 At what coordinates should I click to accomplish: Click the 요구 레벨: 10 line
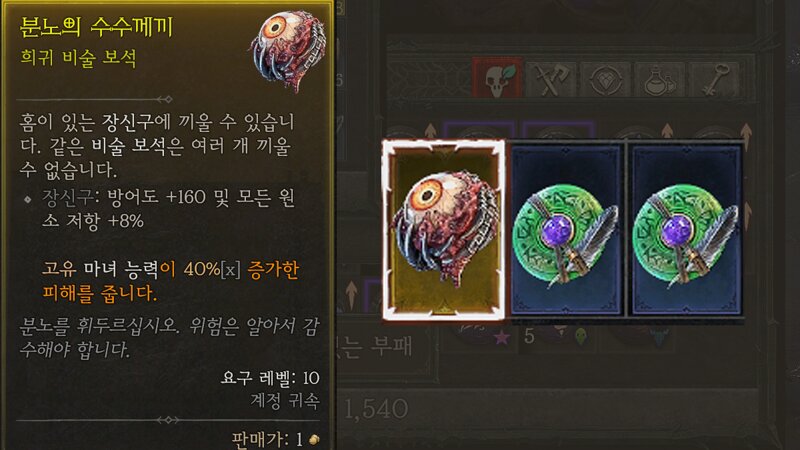pos(270,378)
